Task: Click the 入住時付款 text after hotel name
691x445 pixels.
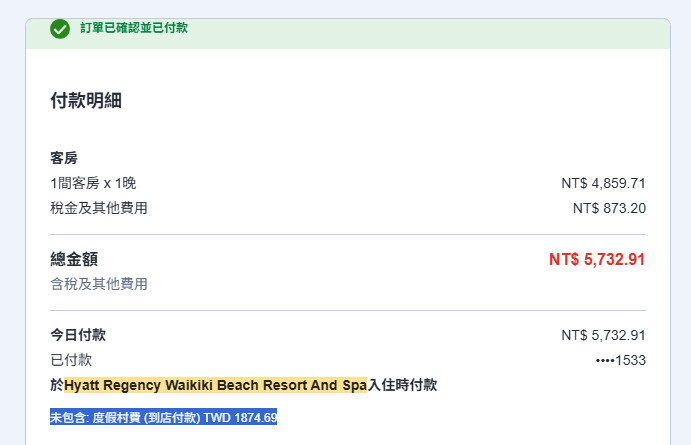Action: [402, 385]
